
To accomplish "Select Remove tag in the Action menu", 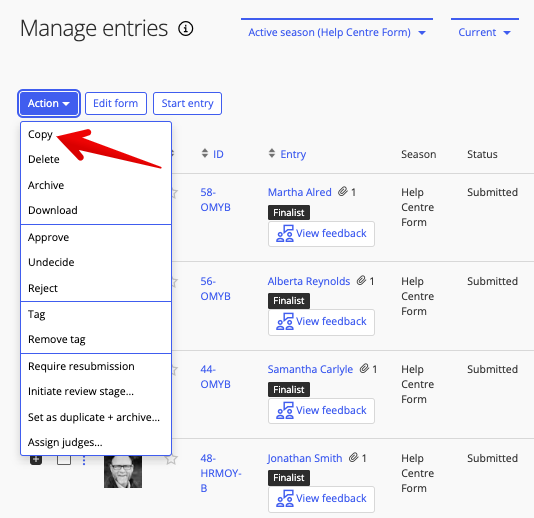I will pos(57,339).
